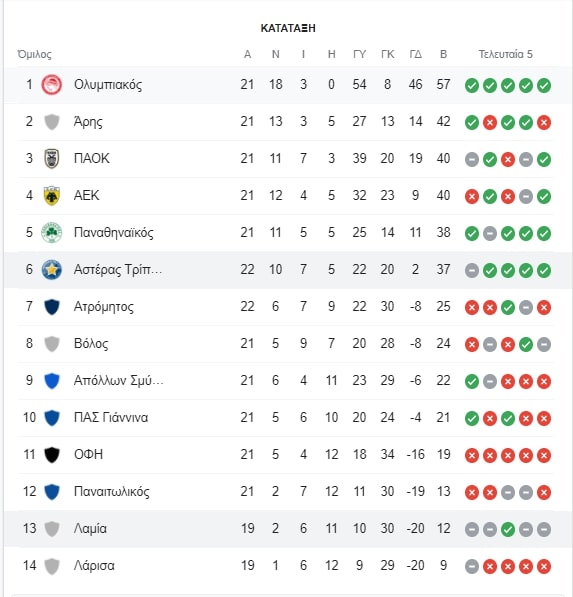The height and width of the screenshot is (597, 573).
Task: Click the ΓΔ goal difference header
Action: click(415, 54)
